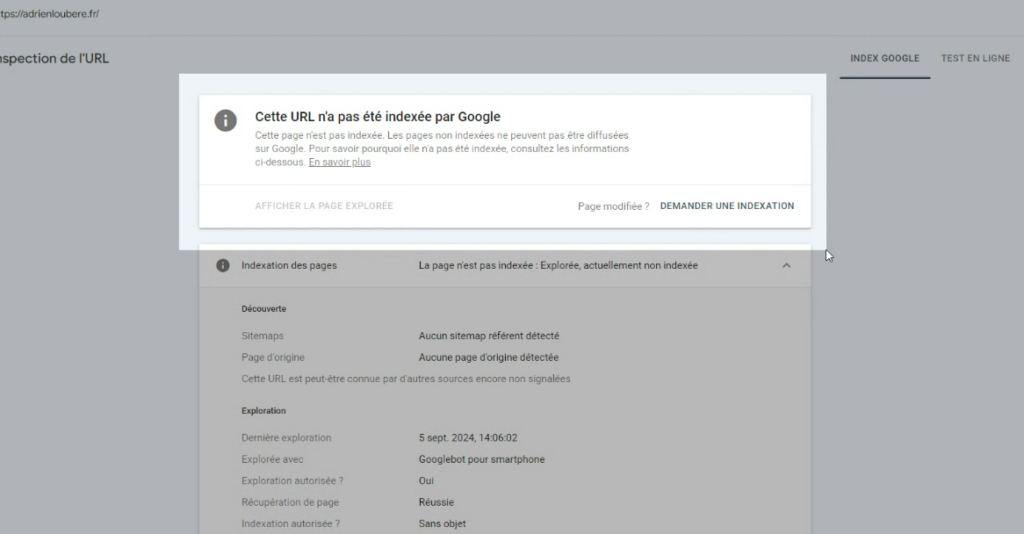Click the Sans objet indexing value
1024x534 pixels.
tap(442, 523)
